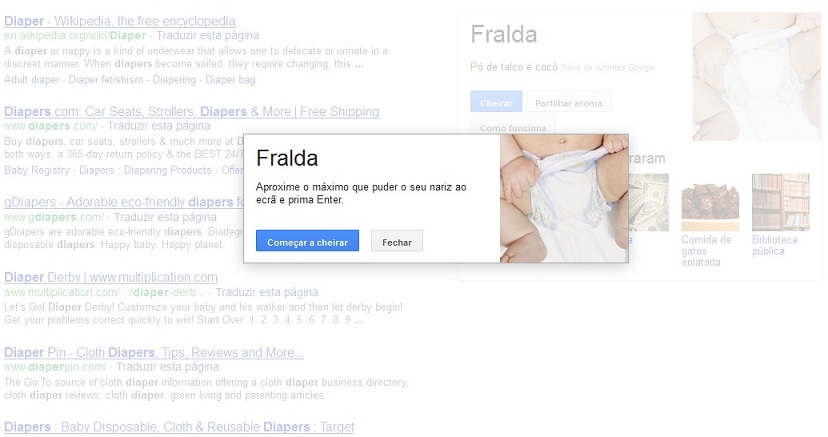Click the Baby Registry sublink
This screenshot has width=828, height=437.
click(36, 170)
